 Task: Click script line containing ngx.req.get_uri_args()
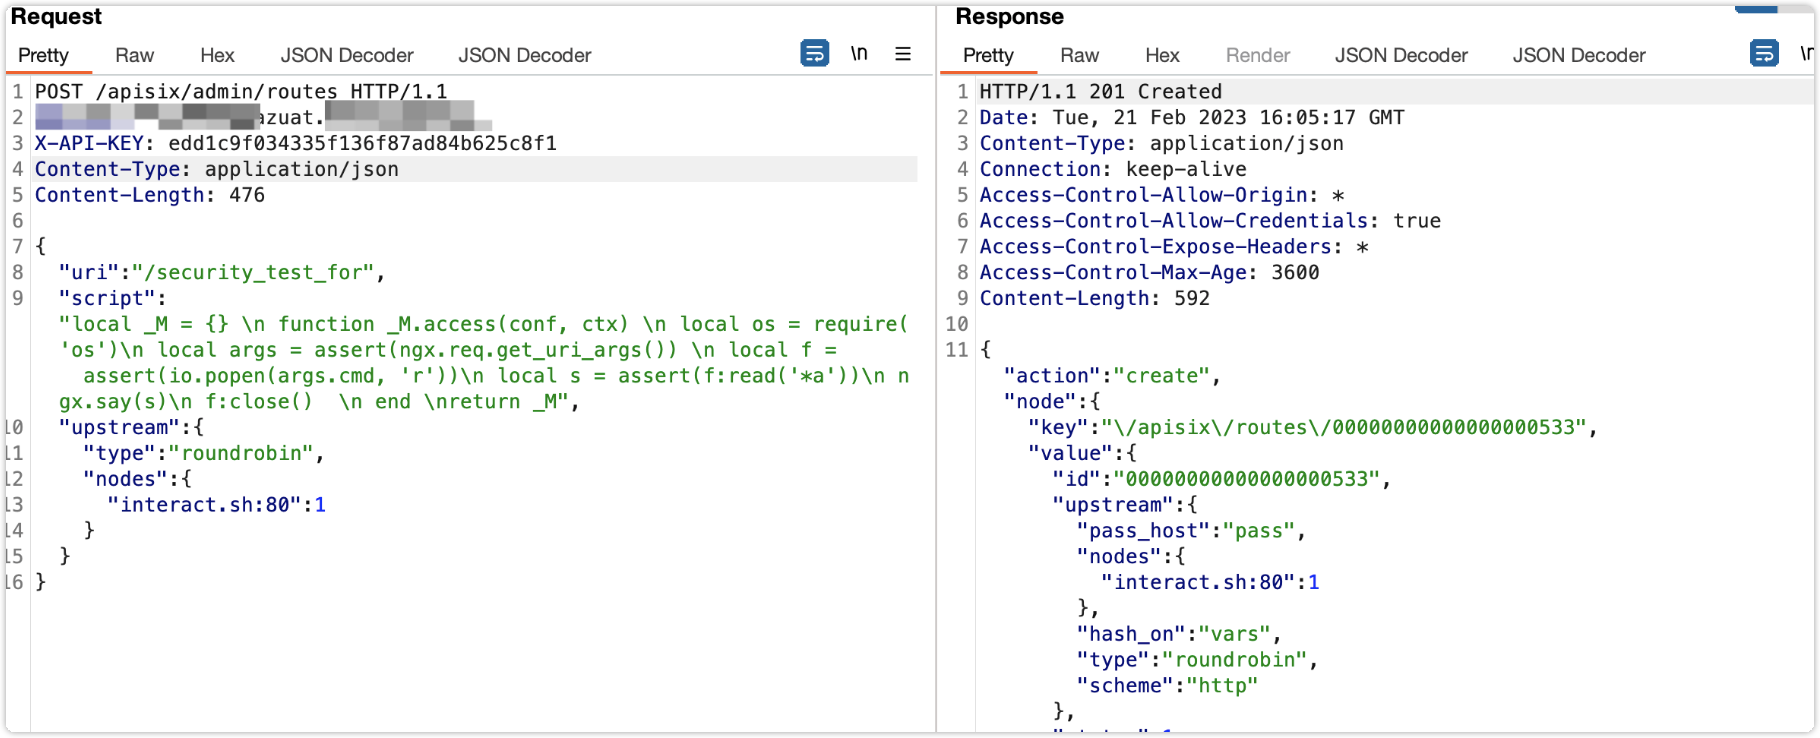click(x=448, y=351)
